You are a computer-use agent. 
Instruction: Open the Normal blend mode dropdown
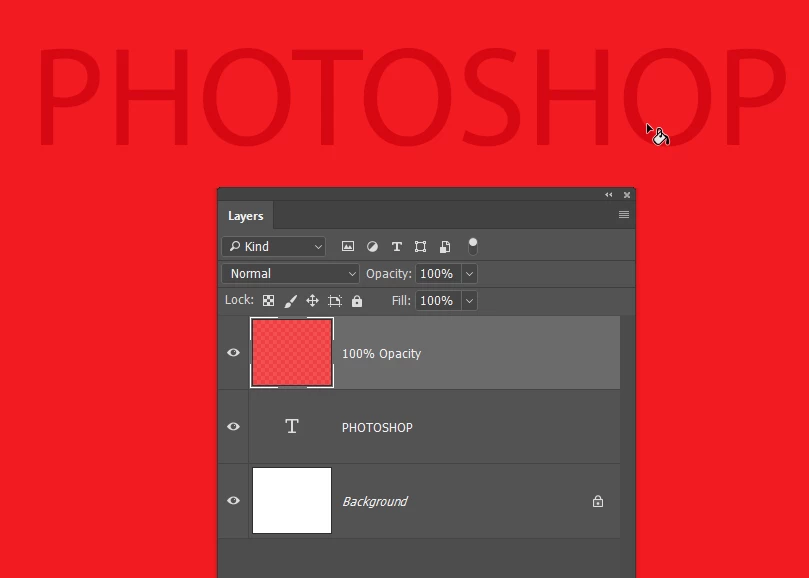coord(290,274)
